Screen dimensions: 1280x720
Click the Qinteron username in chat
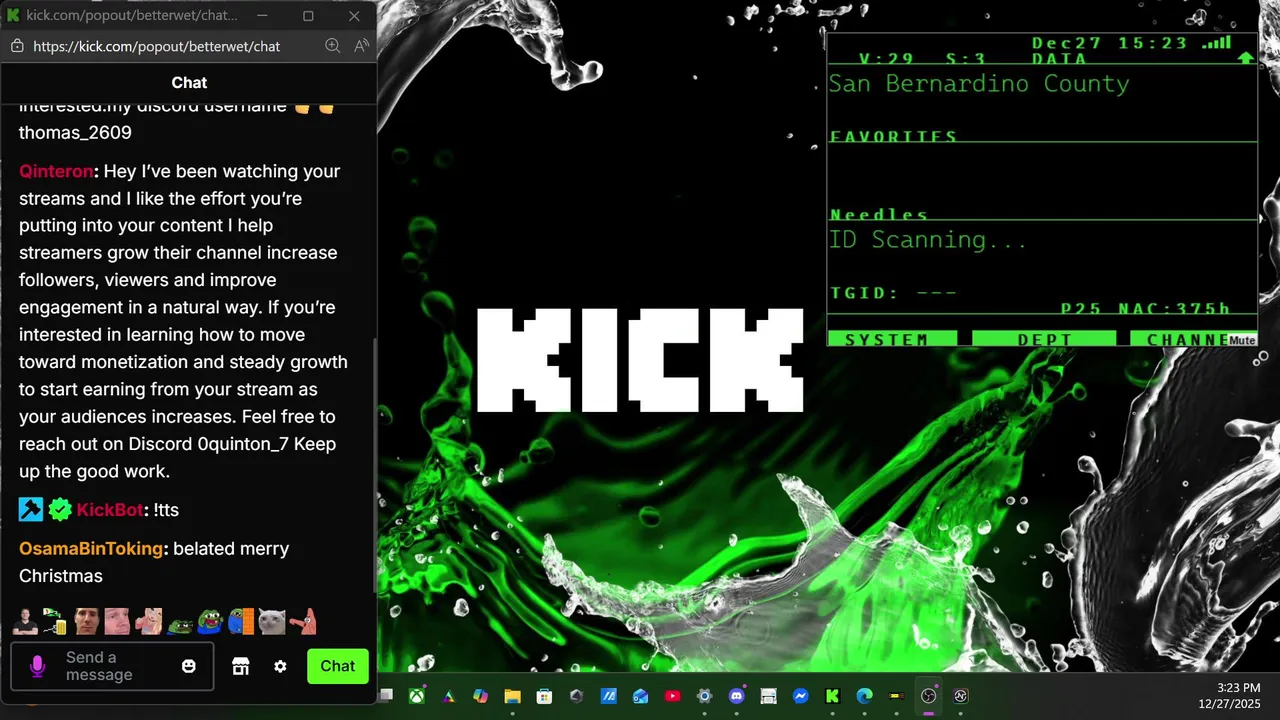pos(56,171)
